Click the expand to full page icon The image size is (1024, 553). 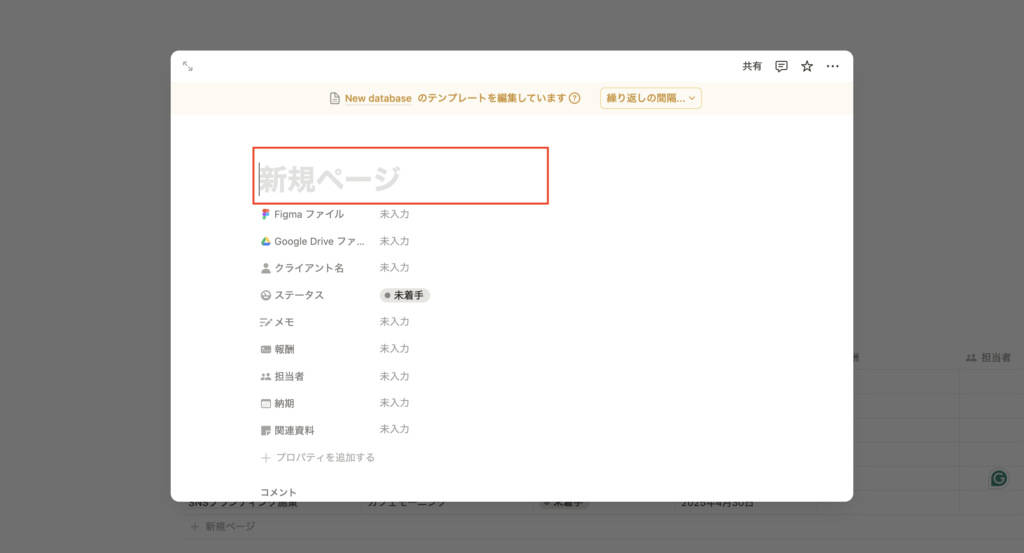click(188, 66)
